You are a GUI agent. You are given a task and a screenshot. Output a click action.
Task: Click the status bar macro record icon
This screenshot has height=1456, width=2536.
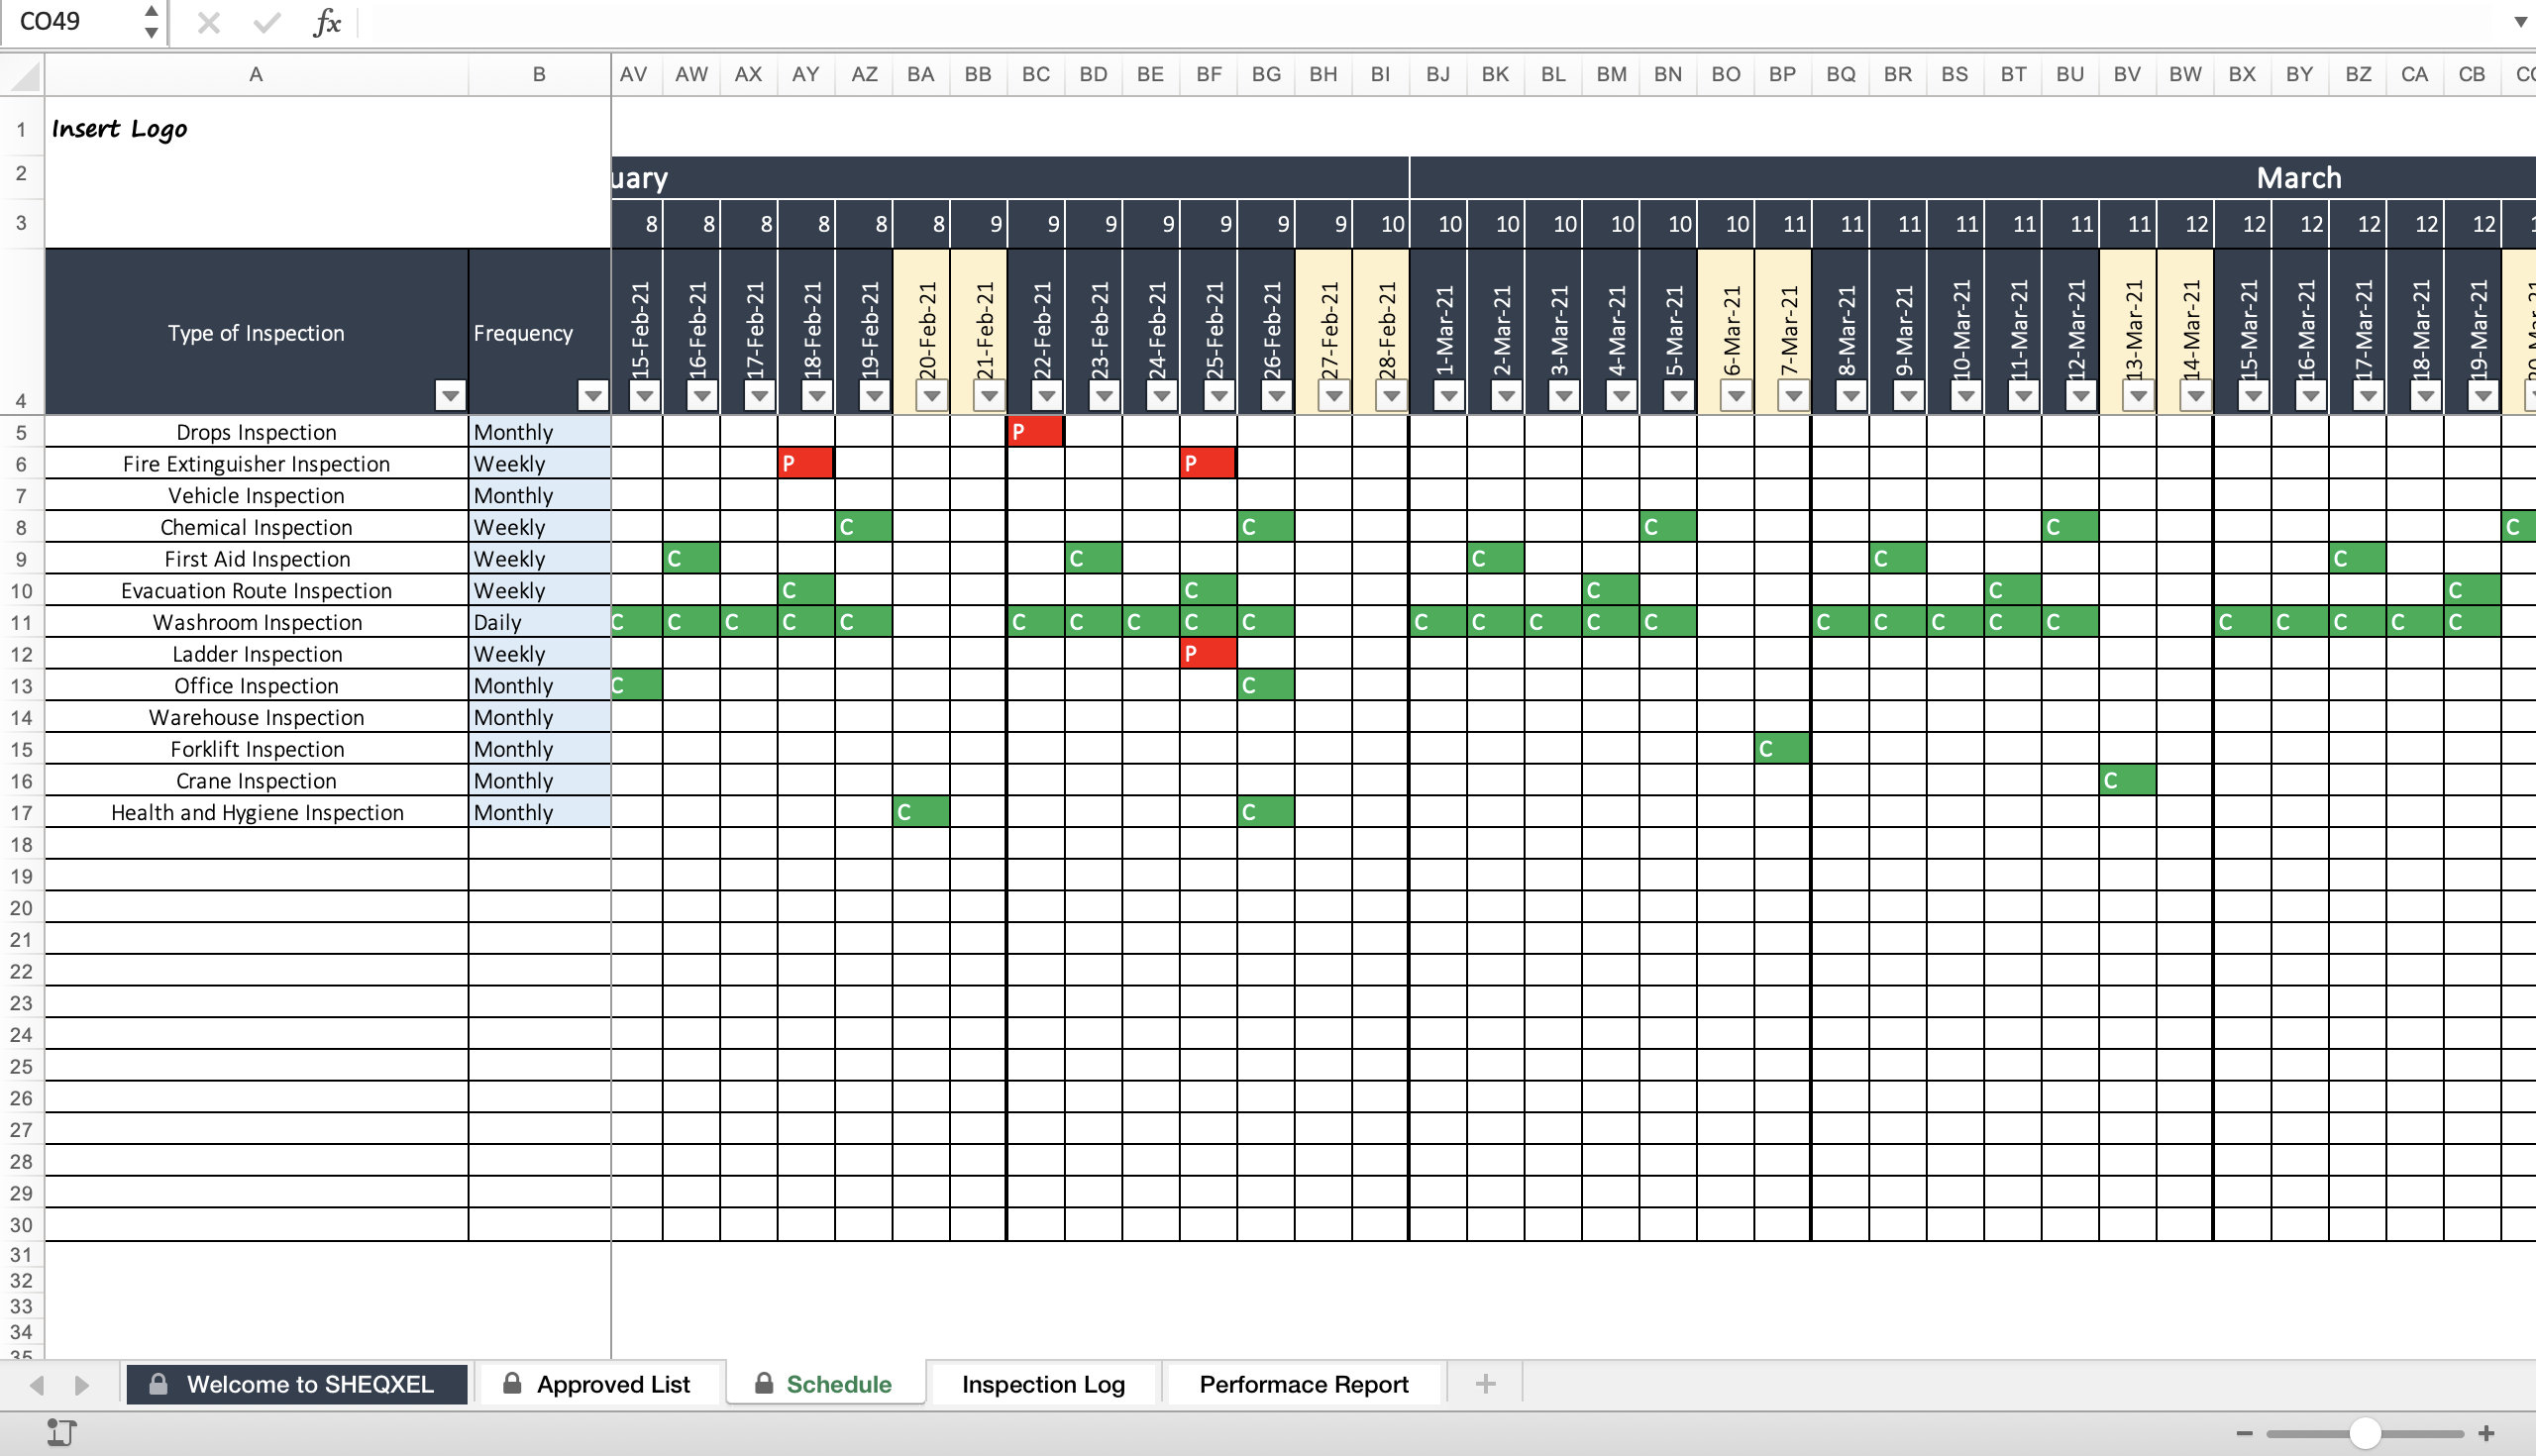pos(61,1433)
